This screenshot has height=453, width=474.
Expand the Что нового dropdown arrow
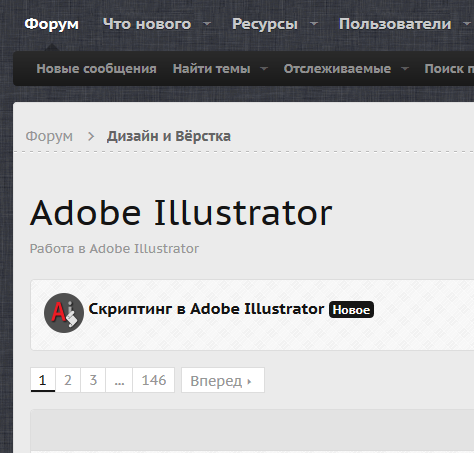point(207,24)
